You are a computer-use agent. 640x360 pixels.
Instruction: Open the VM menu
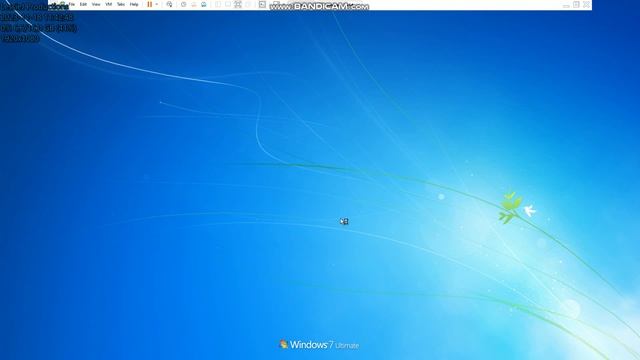tap(109, 4)
